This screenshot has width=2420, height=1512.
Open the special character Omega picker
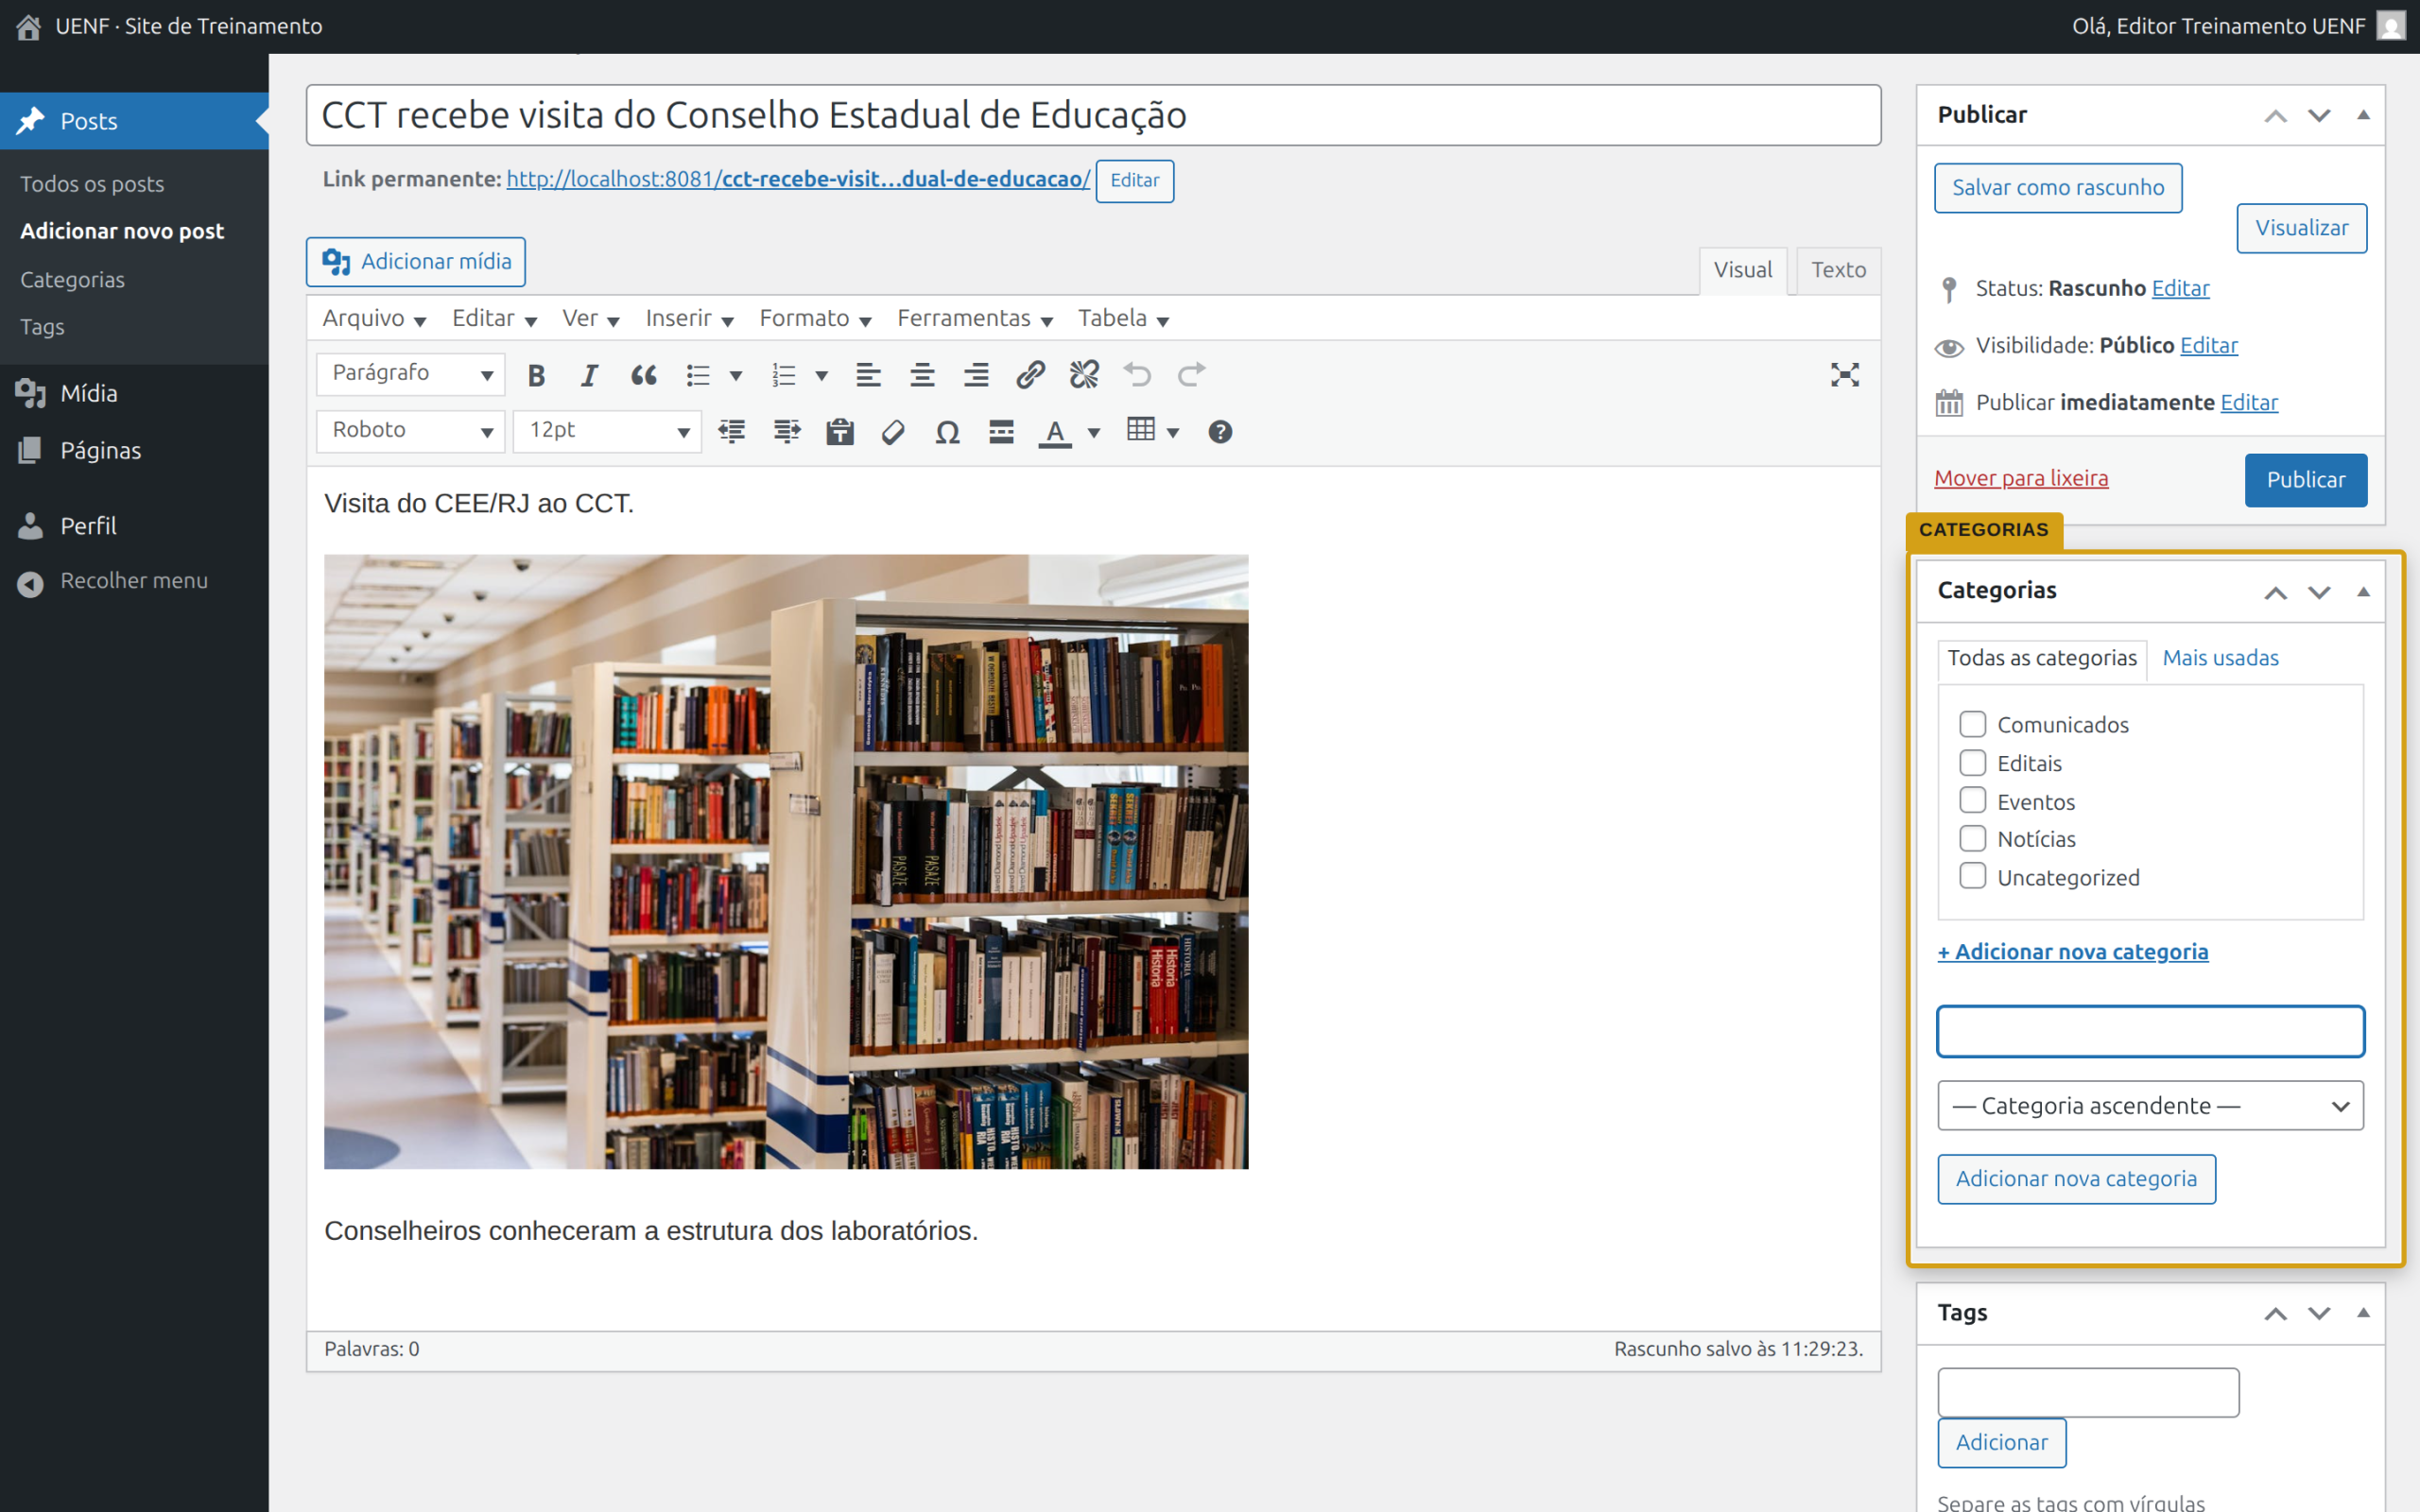pos(947,432)
